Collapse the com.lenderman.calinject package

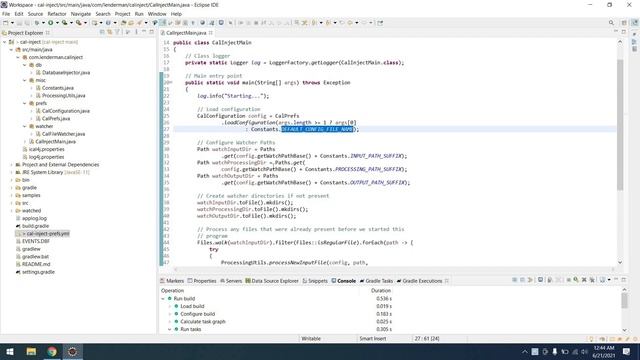click(18, 58)
